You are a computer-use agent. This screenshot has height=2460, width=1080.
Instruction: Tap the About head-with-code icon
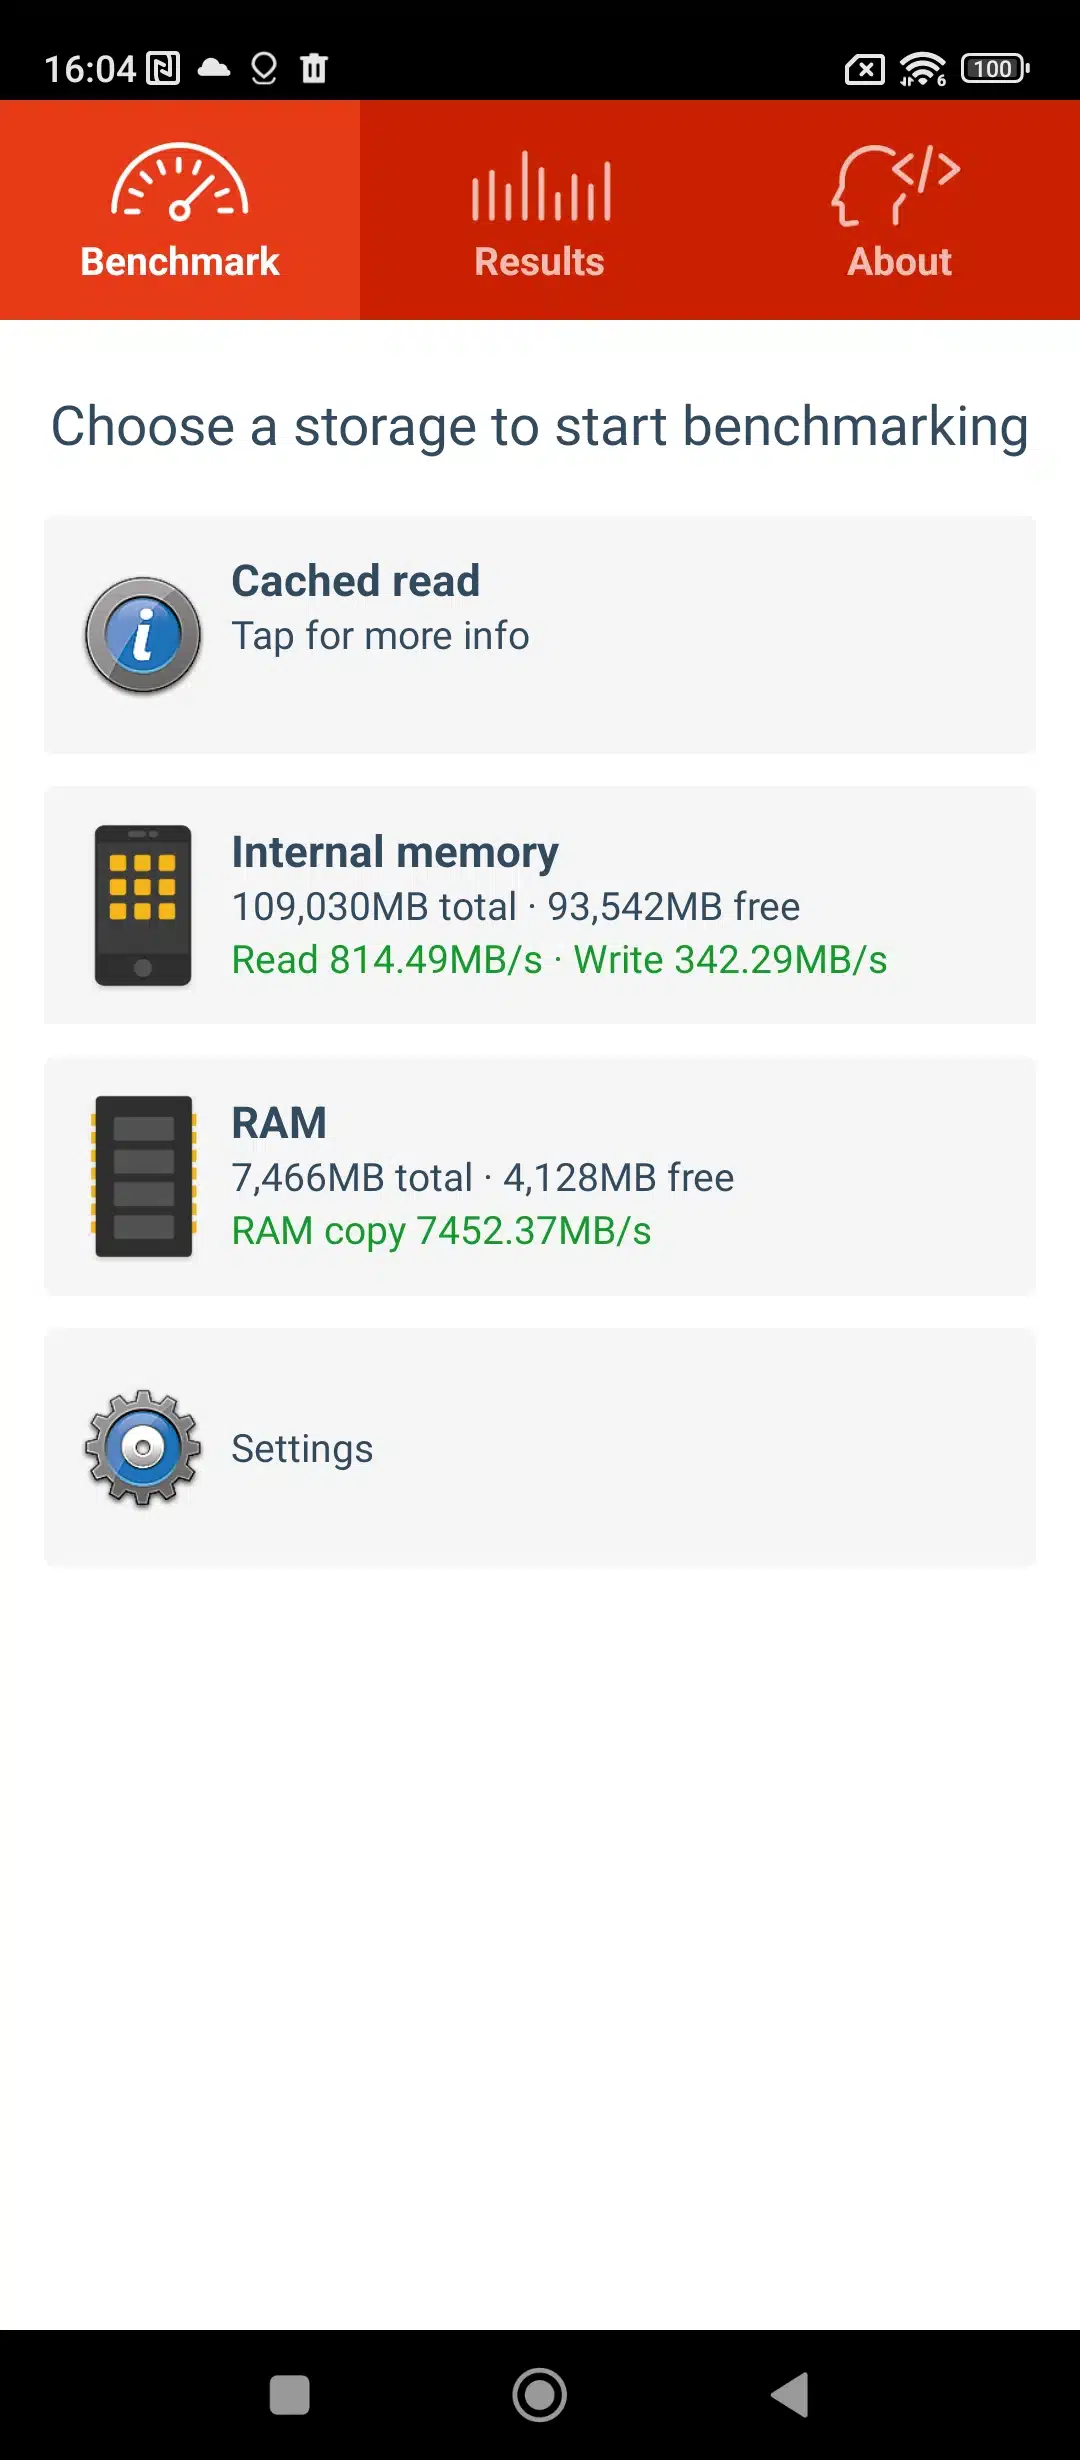click(897, 185)
